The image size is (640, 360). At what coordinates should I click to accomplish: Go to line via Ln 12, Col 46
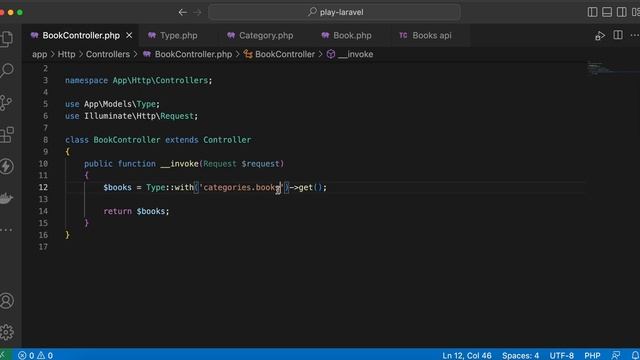point(467,355)
